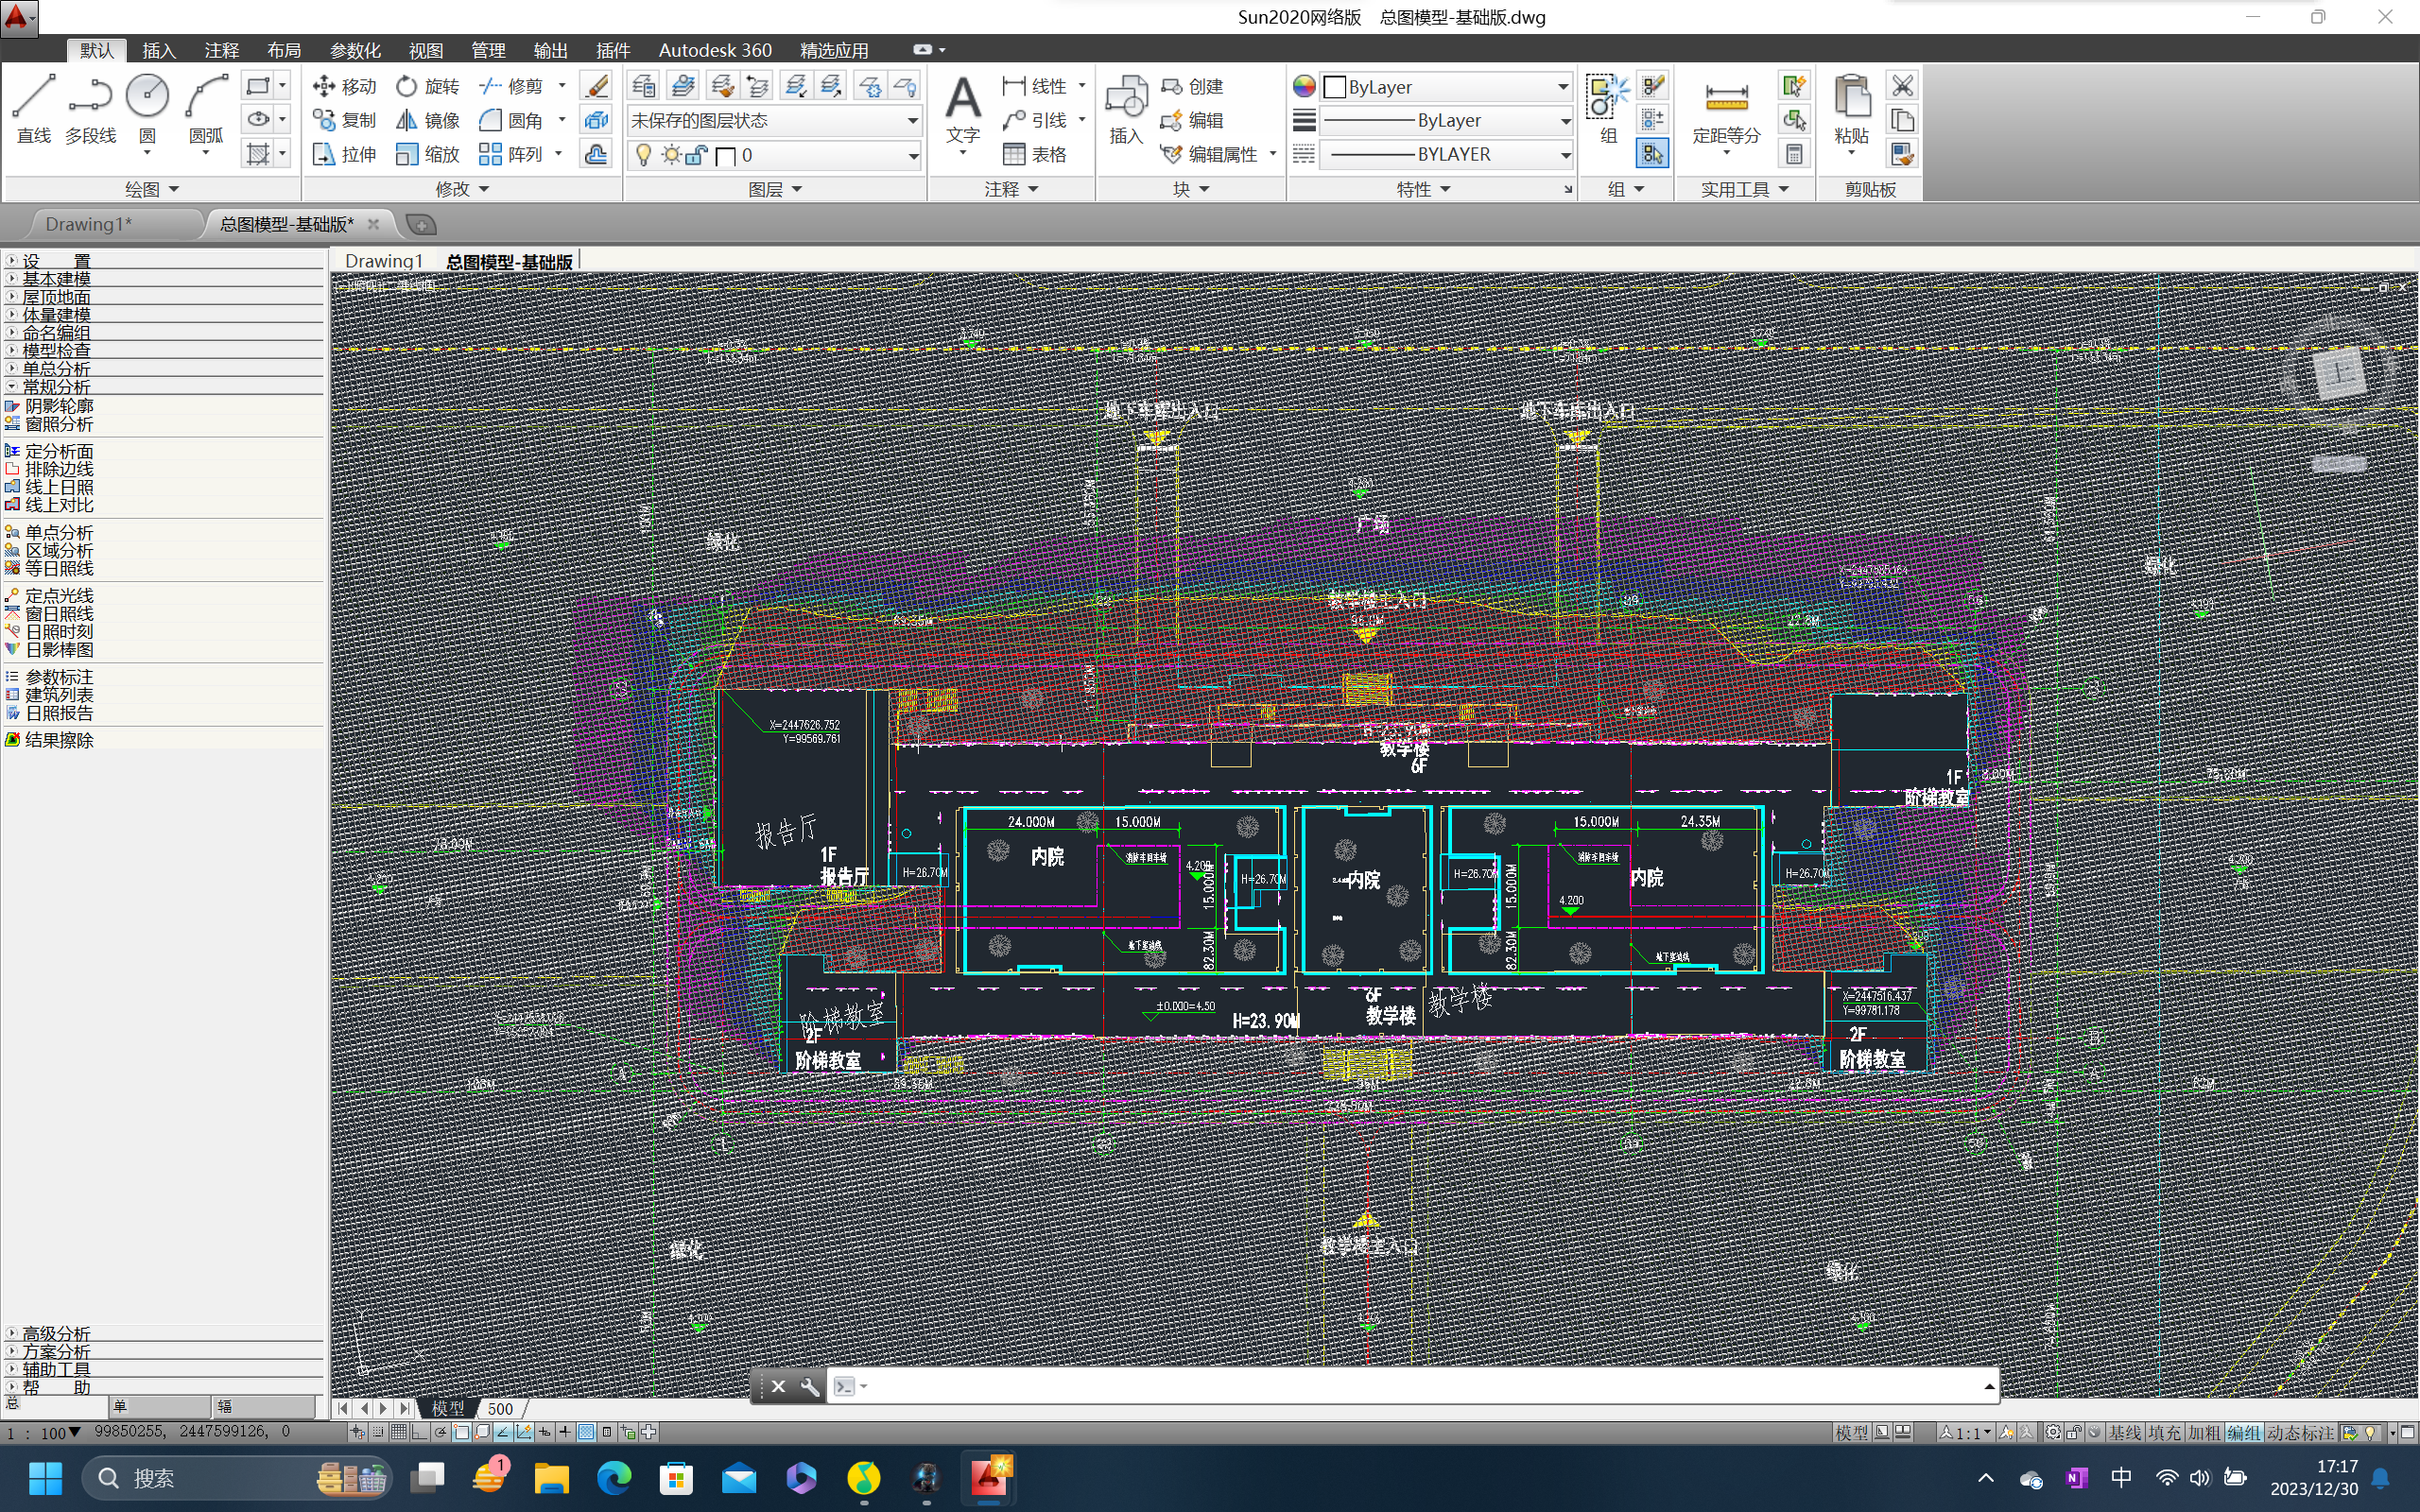Click the 镜像 mirror tool
The image size is (2420, 1512).
point(427,120)
